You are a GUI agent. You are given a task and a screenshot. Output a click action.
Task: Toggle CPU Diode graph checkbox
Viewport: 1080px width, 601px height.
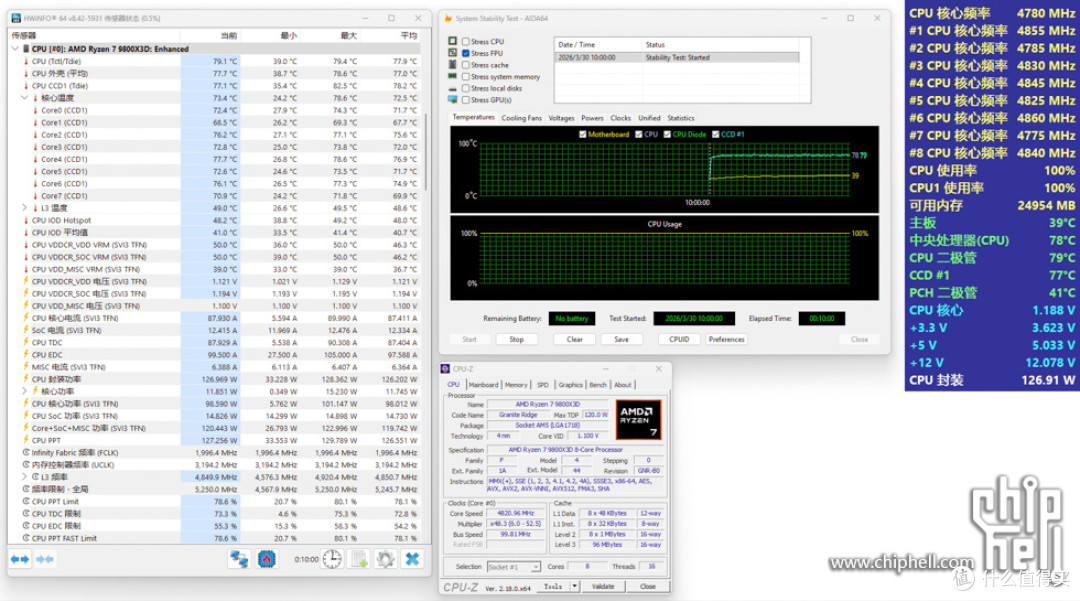pyautogui.click(x=667, y=134)
